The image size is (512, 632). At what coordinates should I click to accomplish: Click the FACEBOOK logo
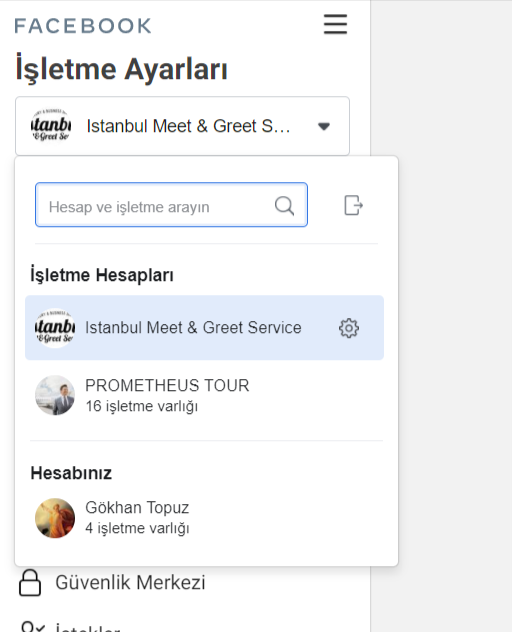point(83,26)
